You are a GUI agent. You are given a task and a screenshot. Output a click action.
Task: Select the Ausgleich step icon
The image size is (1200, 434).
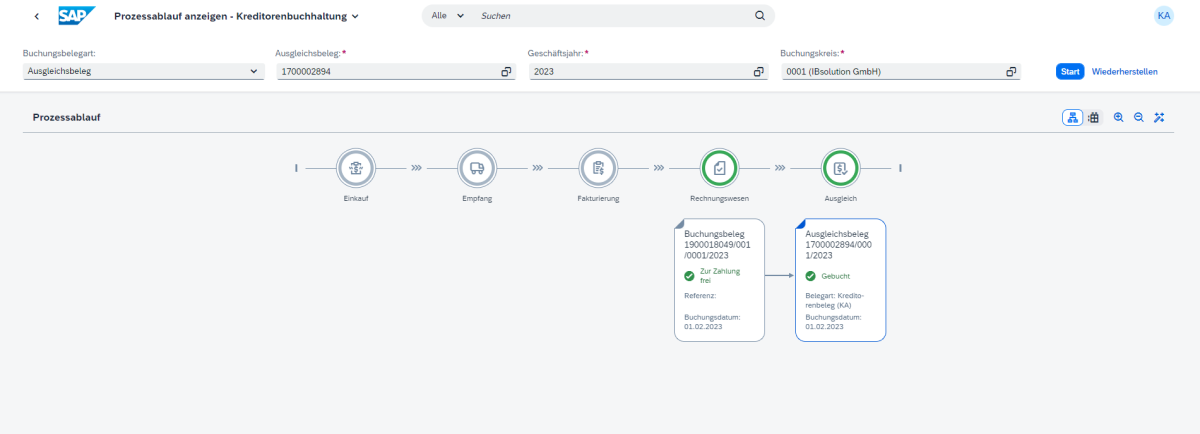(x=840, y=168)
